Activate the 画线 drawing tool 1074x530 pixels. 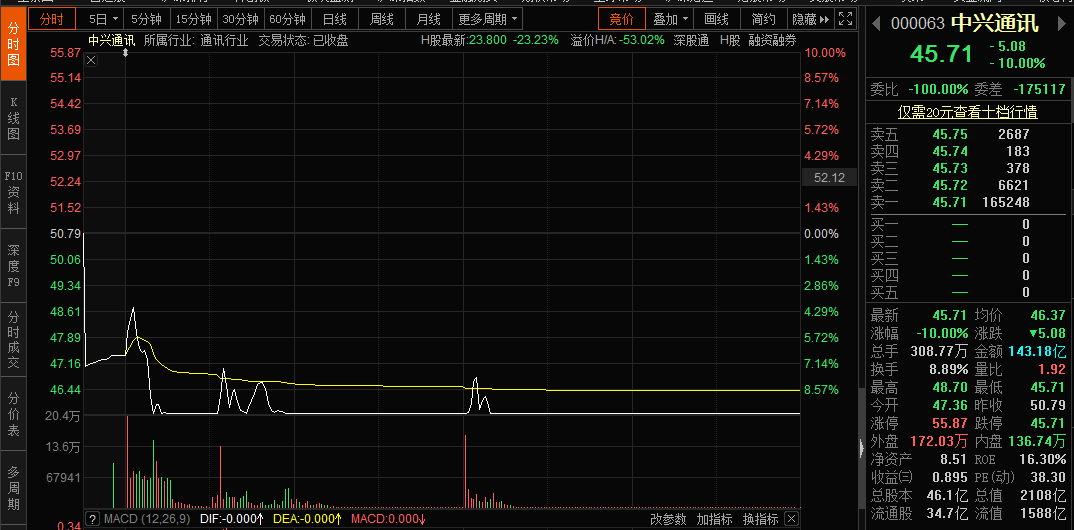coord(716,19)
